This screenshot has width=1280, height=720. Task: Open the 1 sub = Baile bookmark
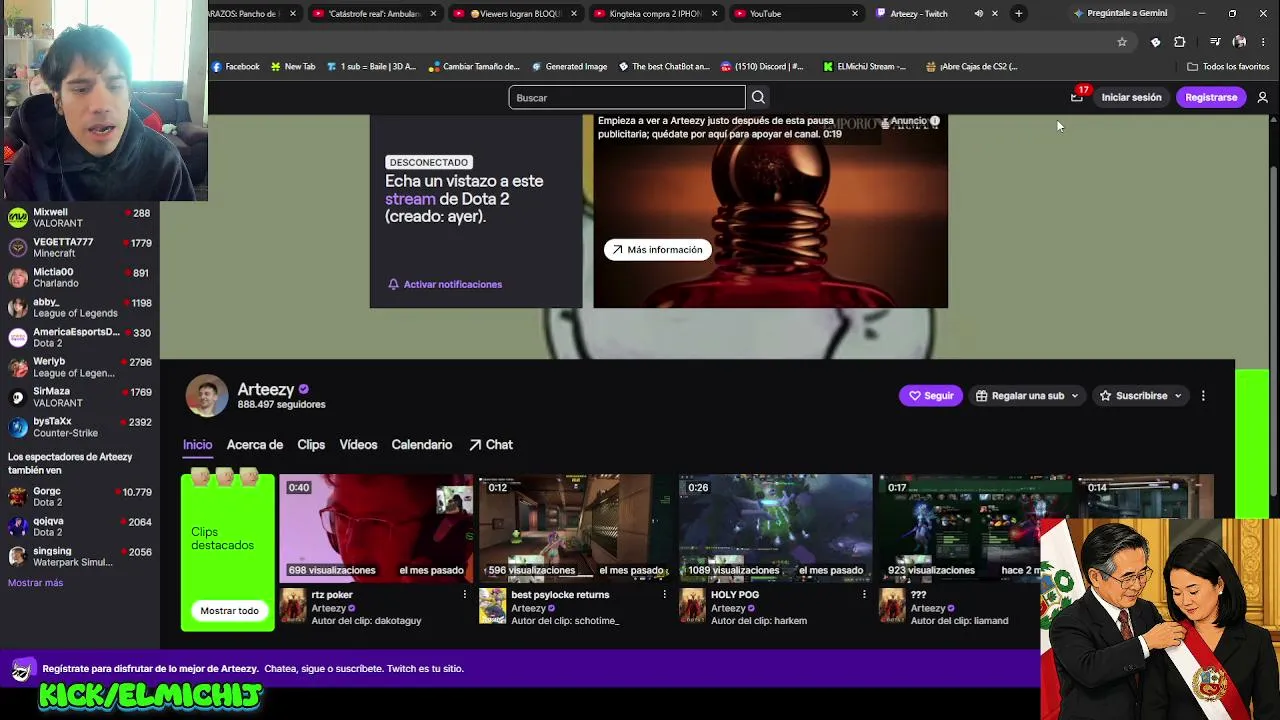pyautogui.click(x=371, y=67)
